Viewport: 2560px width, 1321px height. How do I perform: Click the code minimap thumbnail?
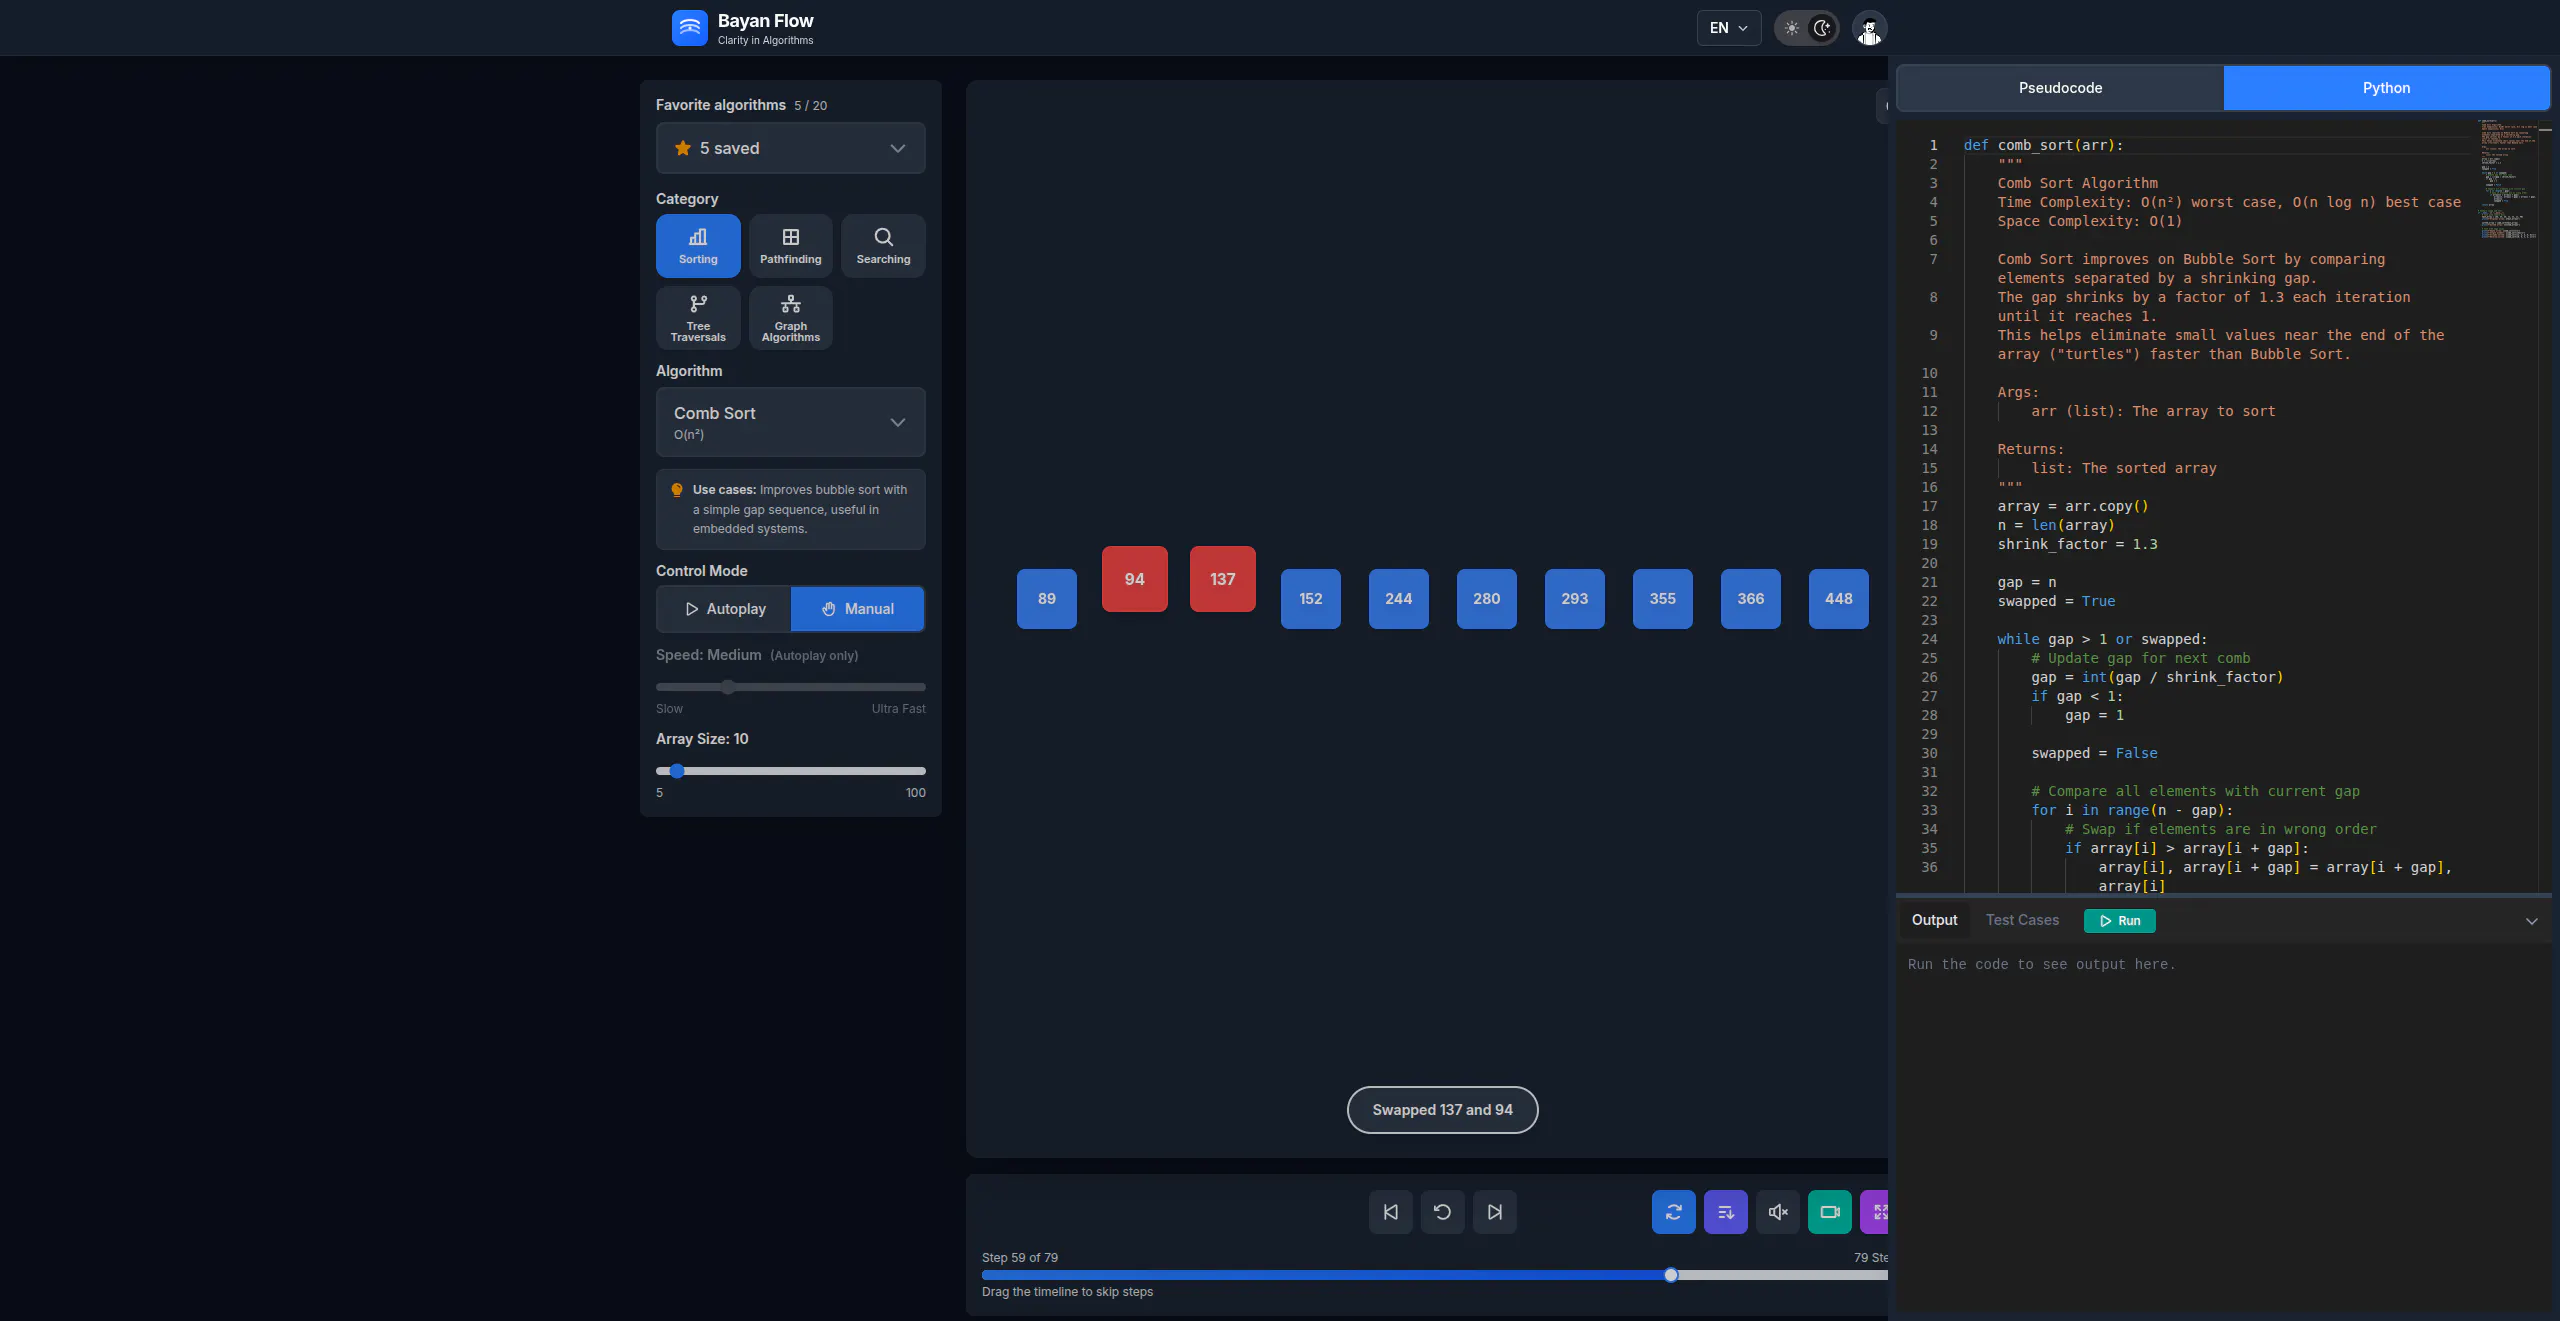[x=2508, y=179]
